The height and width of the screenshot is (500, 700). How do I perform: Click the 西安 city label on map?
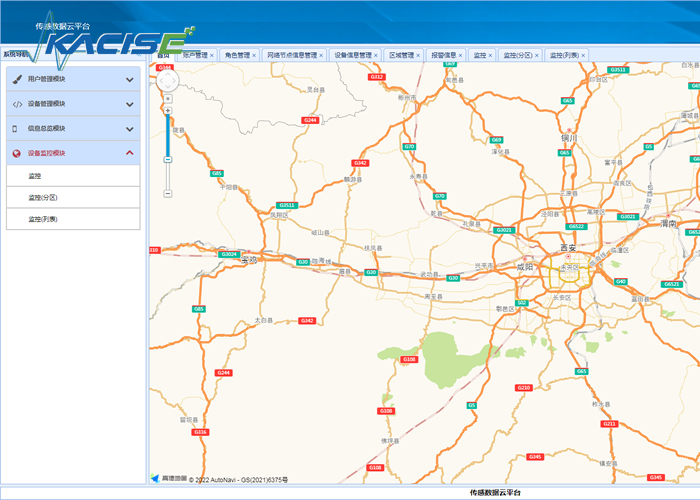click(x=568, y=248)
